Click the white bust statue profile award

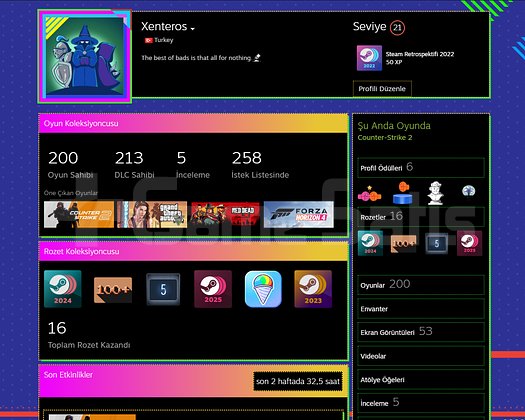tap(436, 193)
